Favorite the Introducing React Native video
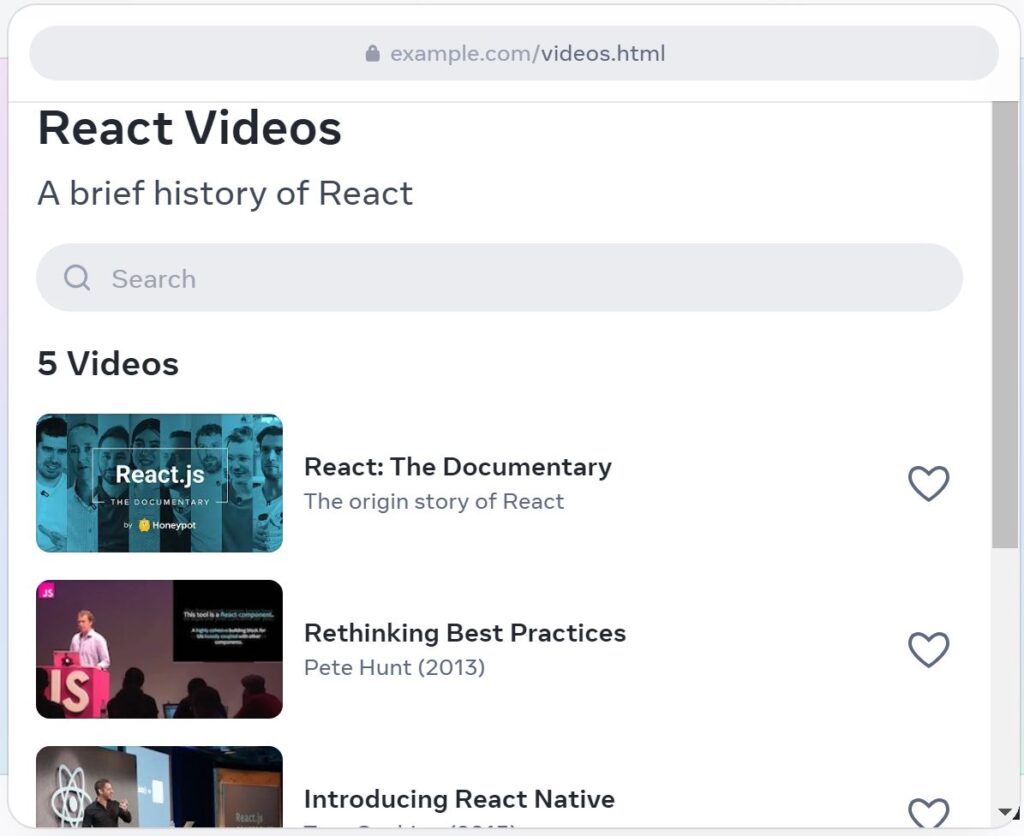 tap(928, 813)
